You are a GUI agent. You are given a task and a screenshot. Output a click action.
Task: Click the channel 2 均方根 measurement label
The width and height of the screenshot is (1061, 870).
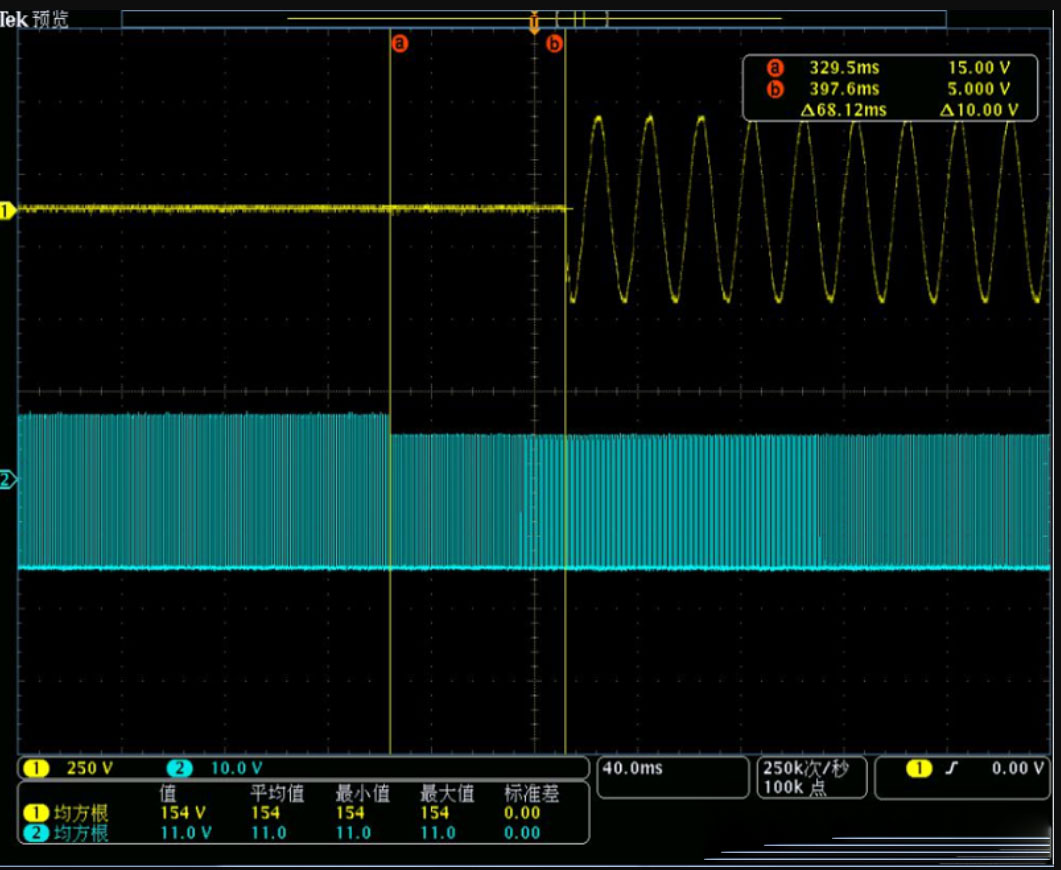coord(81,833)
